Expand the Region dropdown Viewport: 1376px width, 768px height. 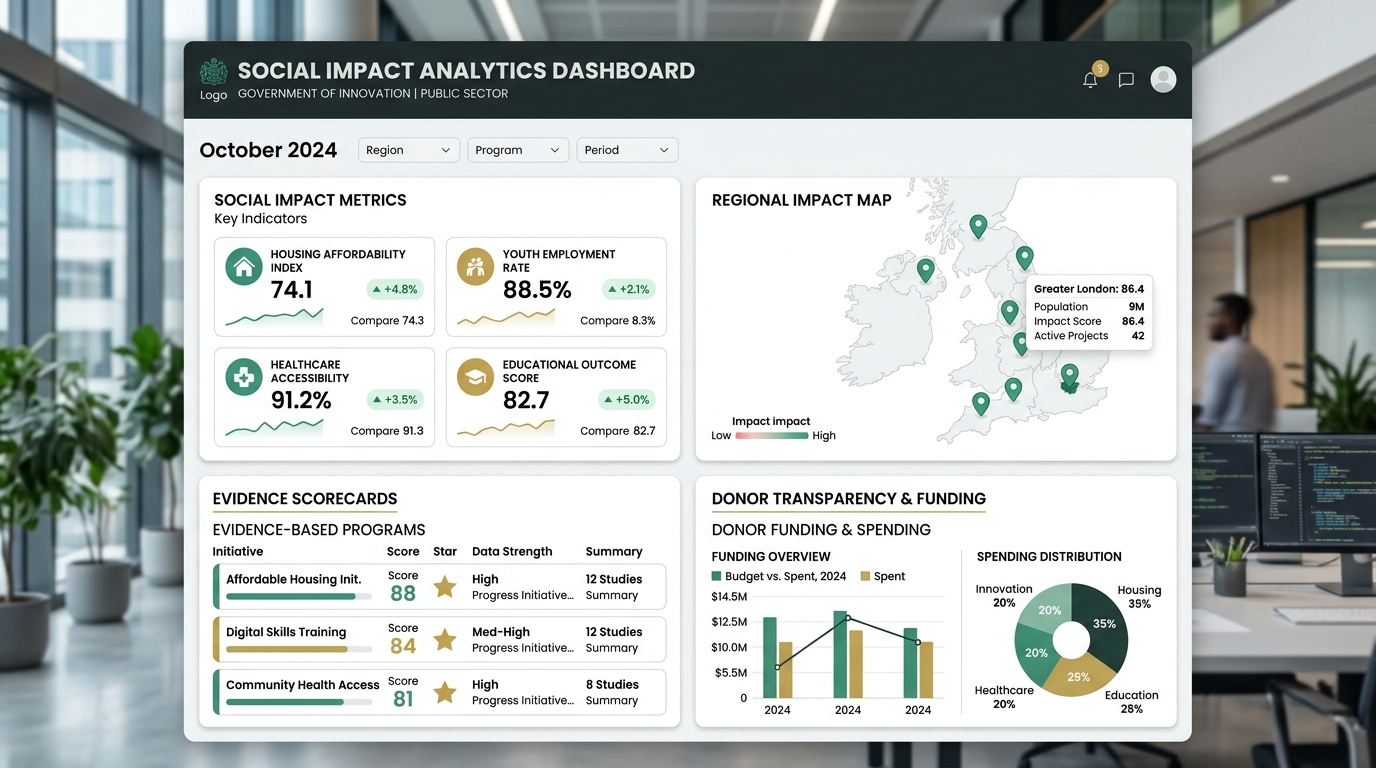[x=409, y=150]
